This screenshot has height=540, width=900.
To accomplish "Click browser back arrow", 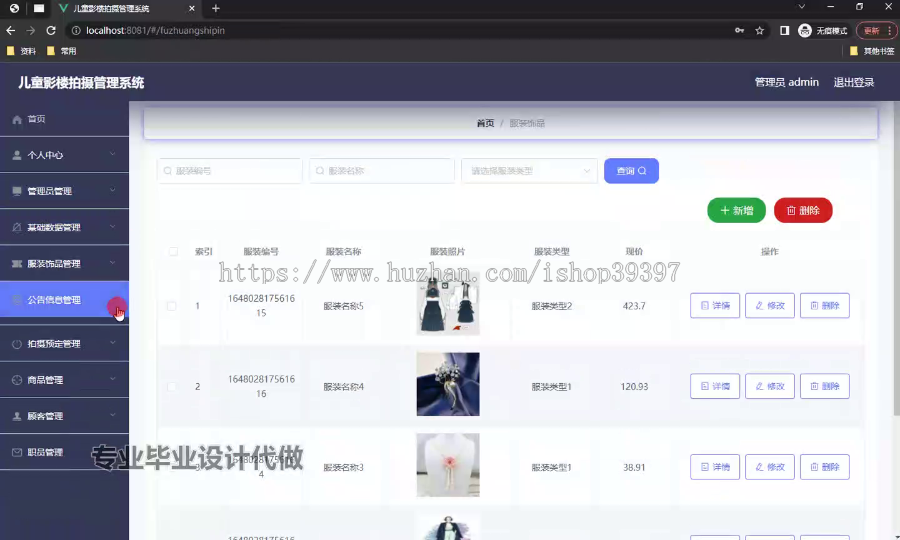I will point(10,30).
